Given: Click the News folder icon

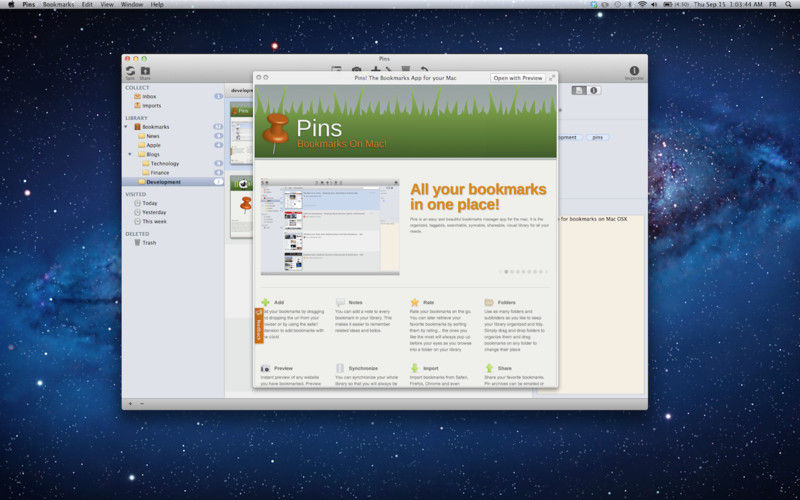Looking at the screenshot, I should 142,136.
